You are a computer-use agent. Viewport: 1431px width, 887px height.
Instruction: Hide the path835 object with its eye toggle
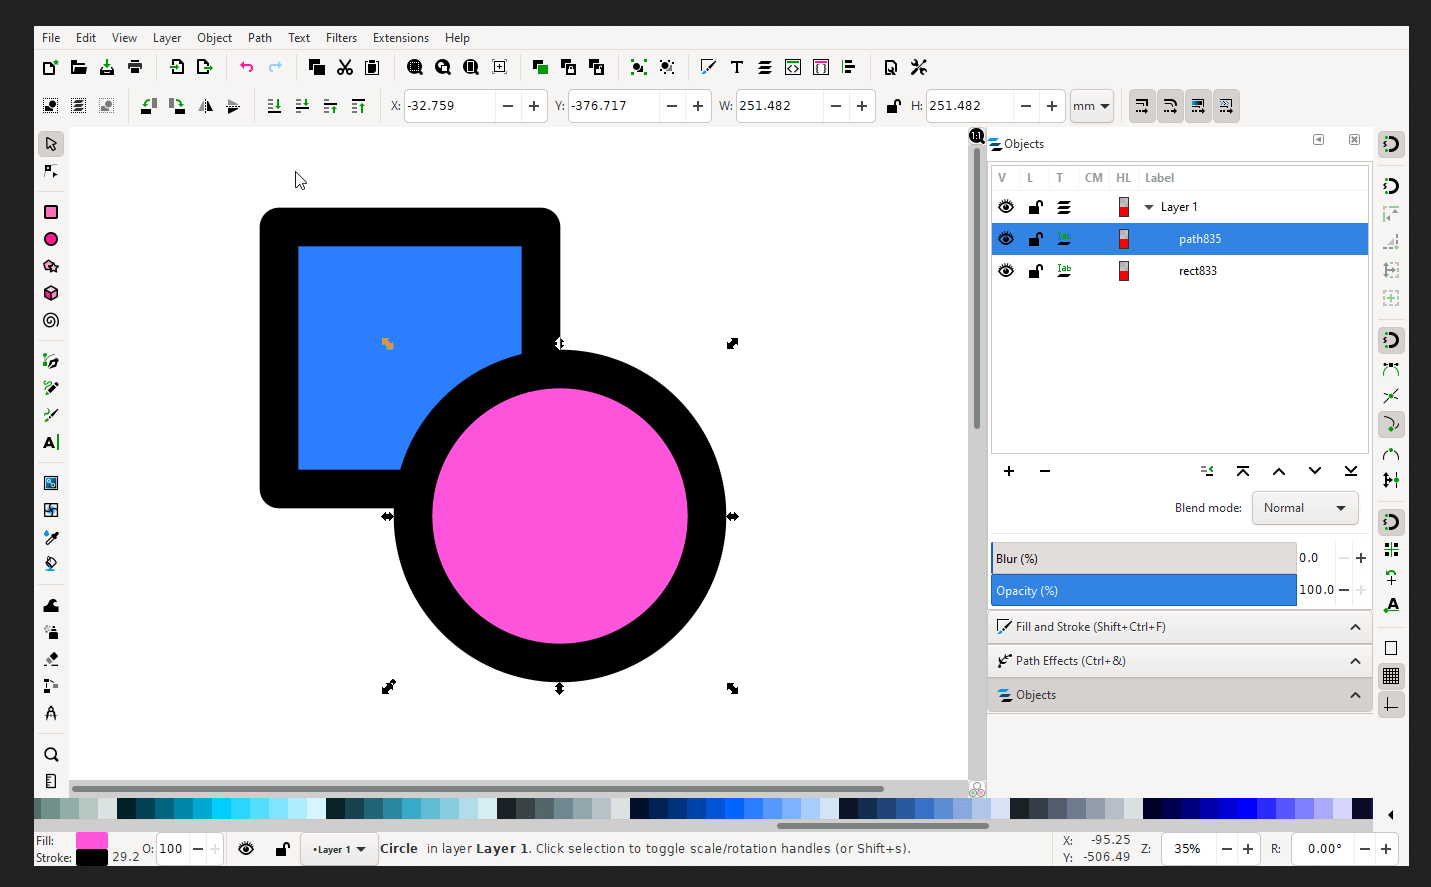coord(1006,238)
